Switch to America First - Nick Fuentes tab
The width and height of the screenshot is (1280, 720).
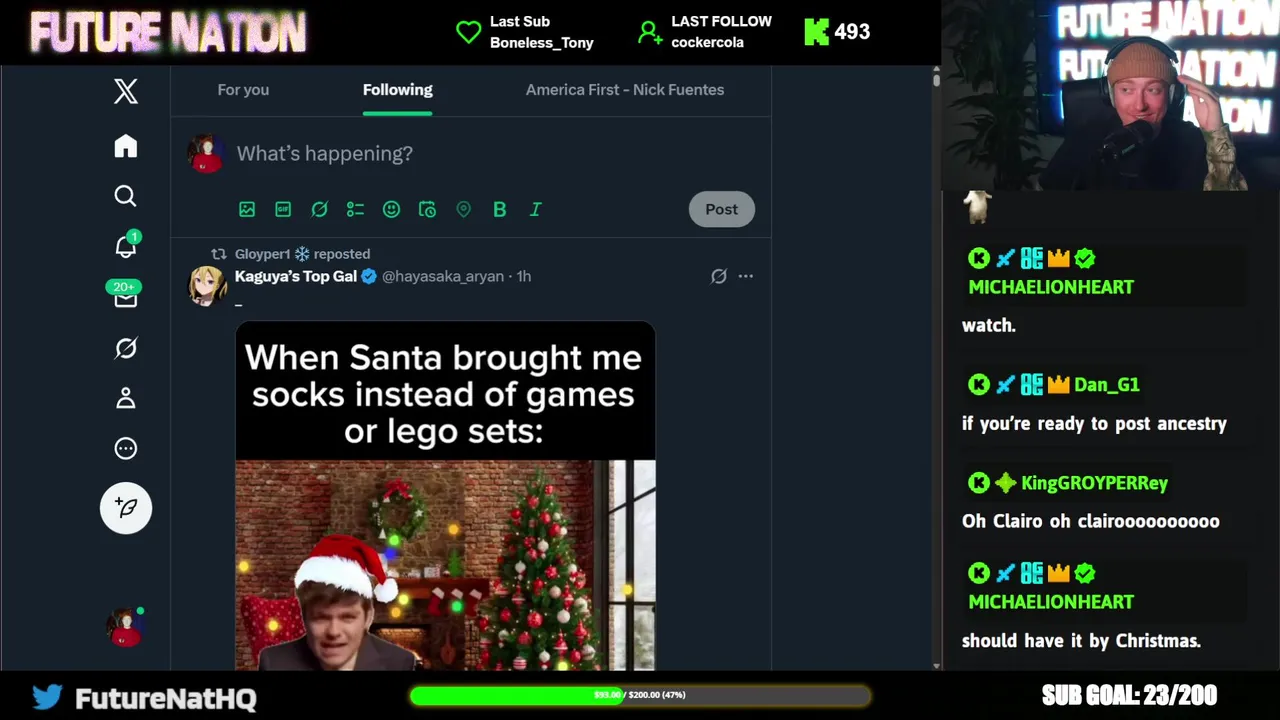tap(625, 90)
